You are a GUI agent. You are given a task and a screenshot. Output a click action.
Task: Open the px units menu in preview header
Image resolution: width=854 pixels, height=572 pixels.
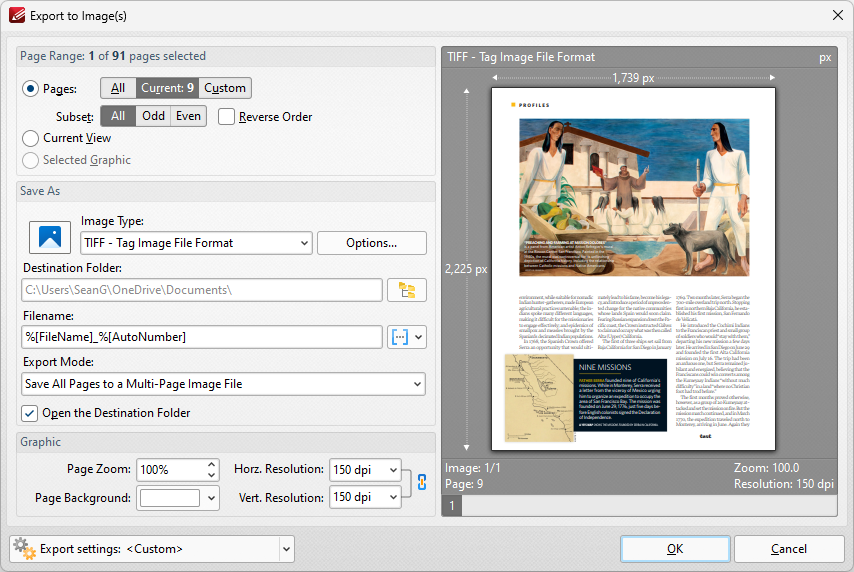(825, 57)
